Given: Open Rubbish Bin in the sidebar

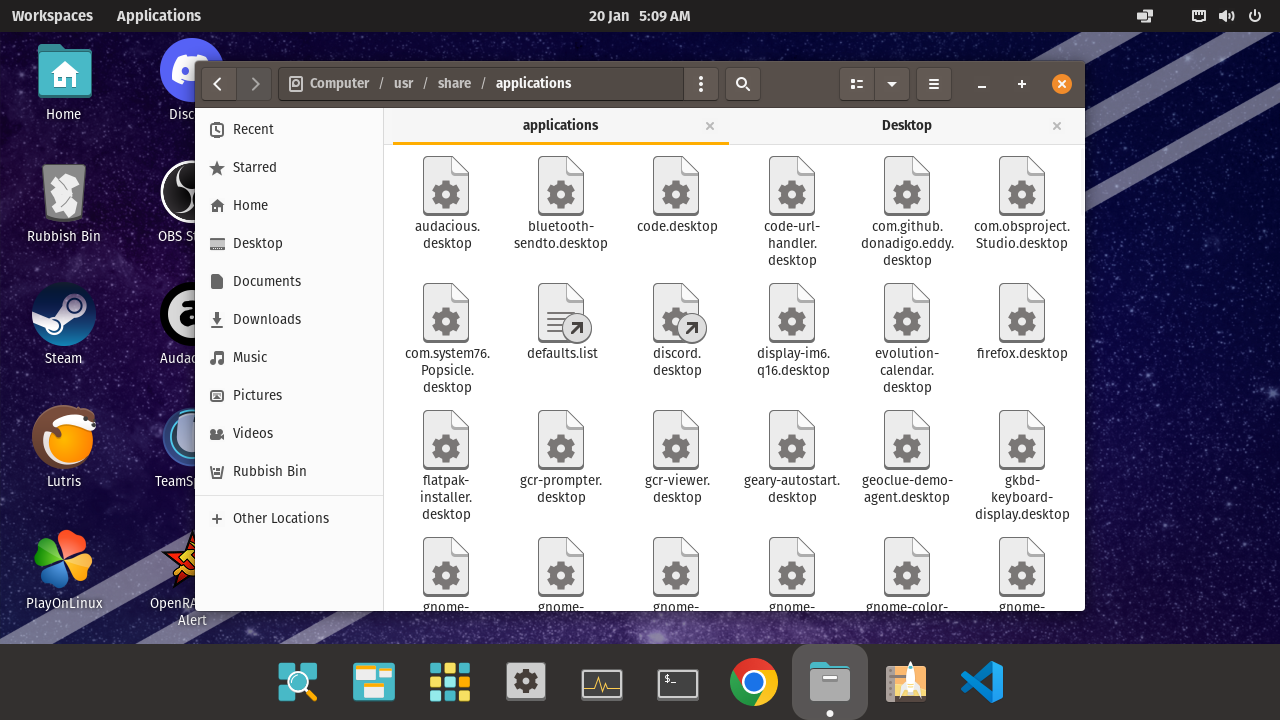Looking at the screenshot, I should pyautogui.click(x=289, y=471).
